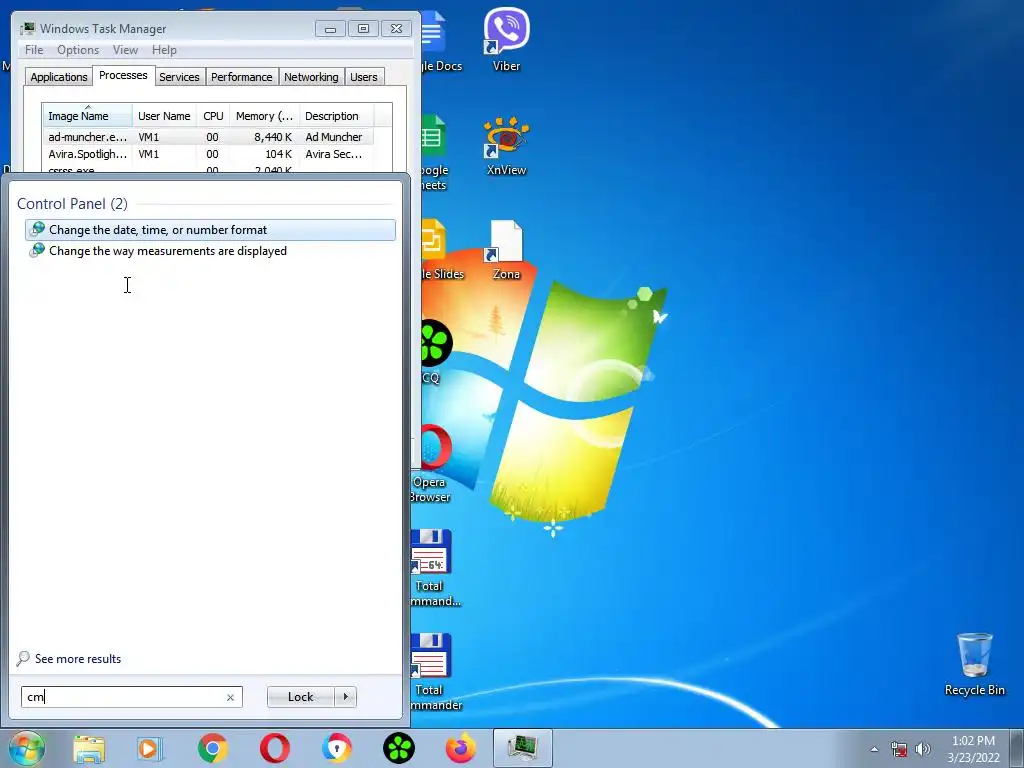Minimize the Windows Task Manager window
This screenshot has height=768, width=1024.
pos(330,29)
